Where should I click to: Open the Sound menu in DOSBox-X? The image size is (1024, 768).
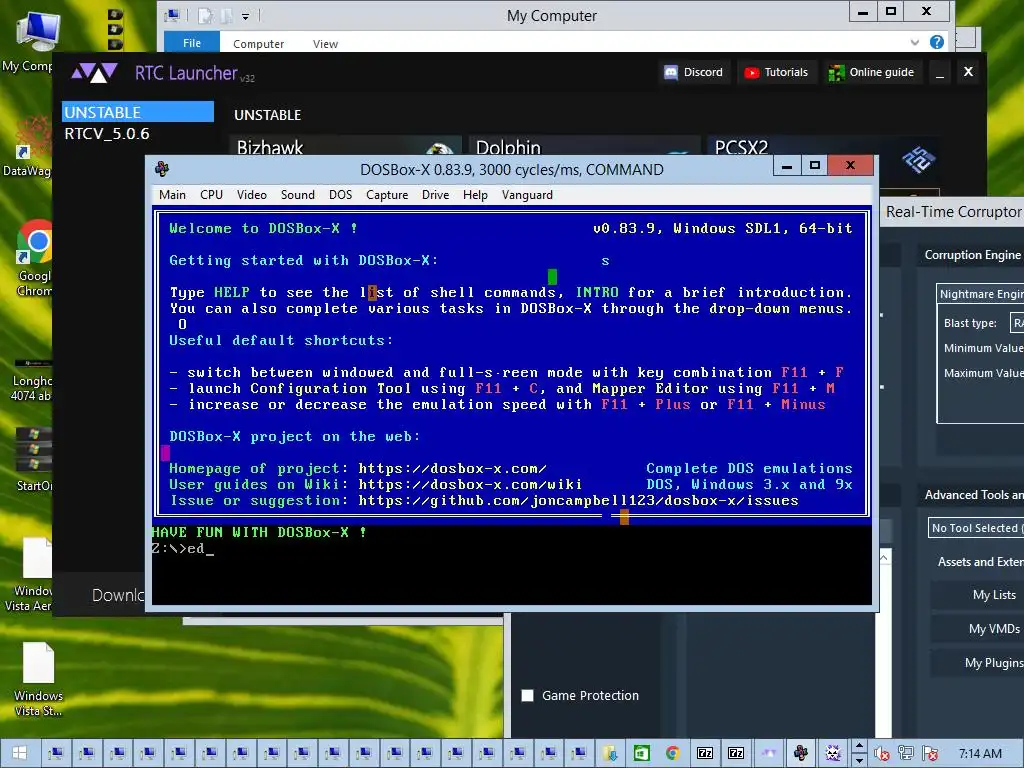(x=298, y=195)
